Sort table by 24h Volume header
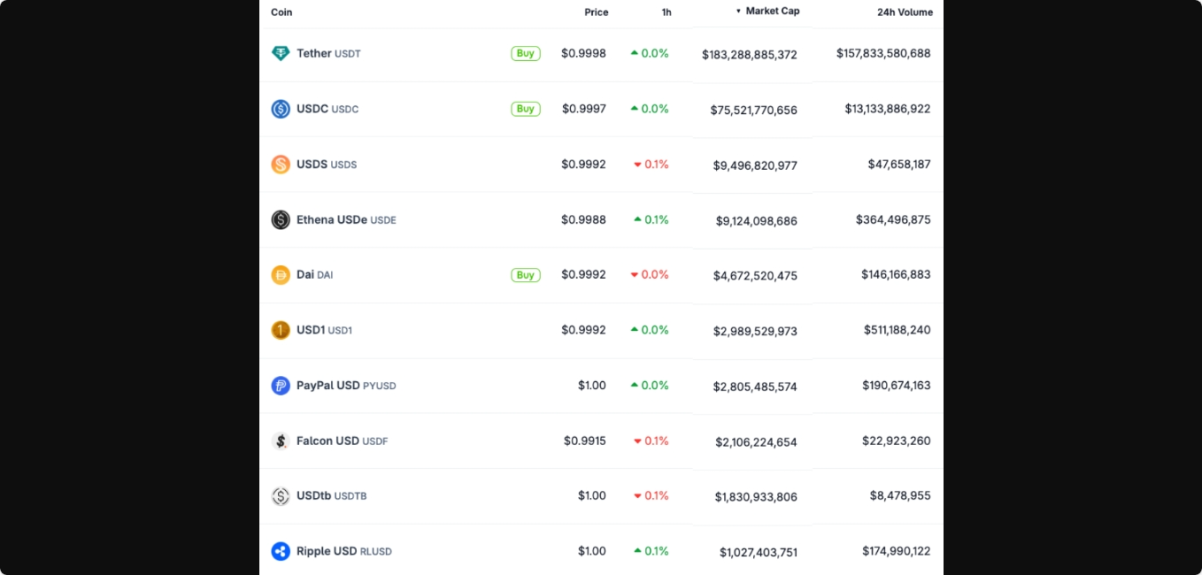The width and height of the screenshot is (1202, 575). click(904, 12)
